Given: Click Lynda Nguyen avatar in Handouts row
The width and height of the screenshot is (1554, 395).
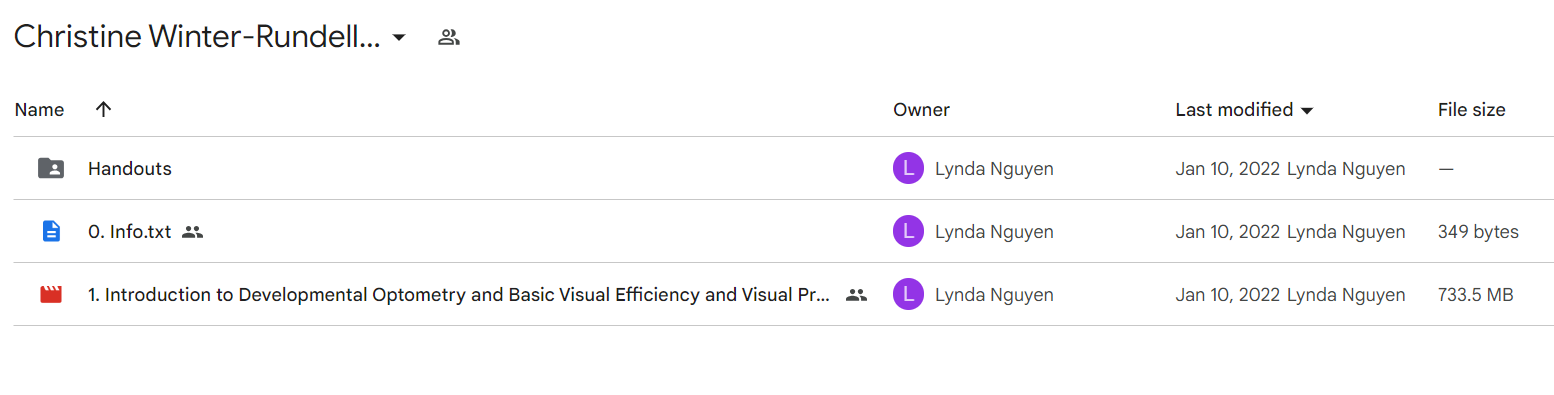Looking at the screenshot, I should [907, 169].
